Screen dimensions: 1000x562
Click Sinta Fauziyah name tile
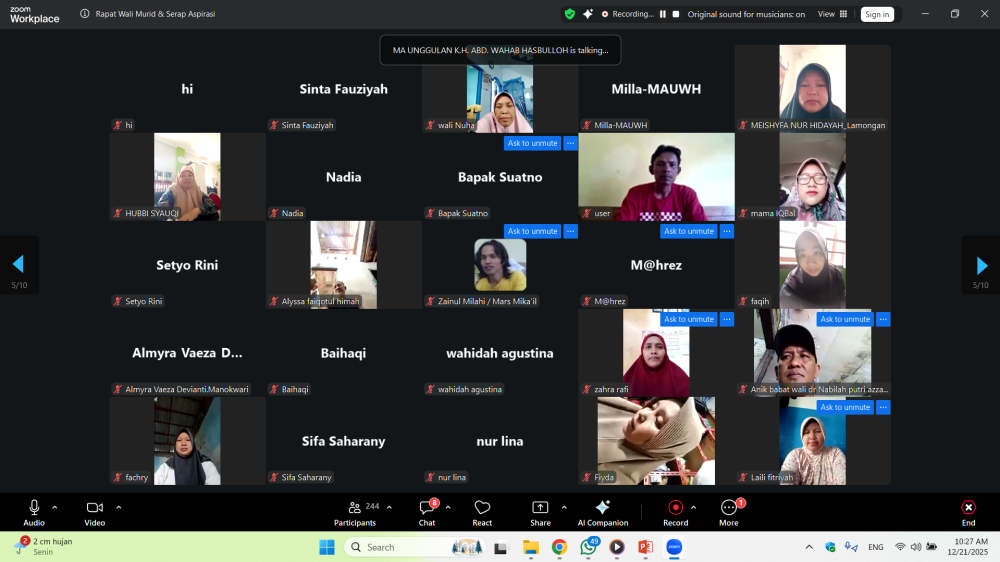[344, 89]
